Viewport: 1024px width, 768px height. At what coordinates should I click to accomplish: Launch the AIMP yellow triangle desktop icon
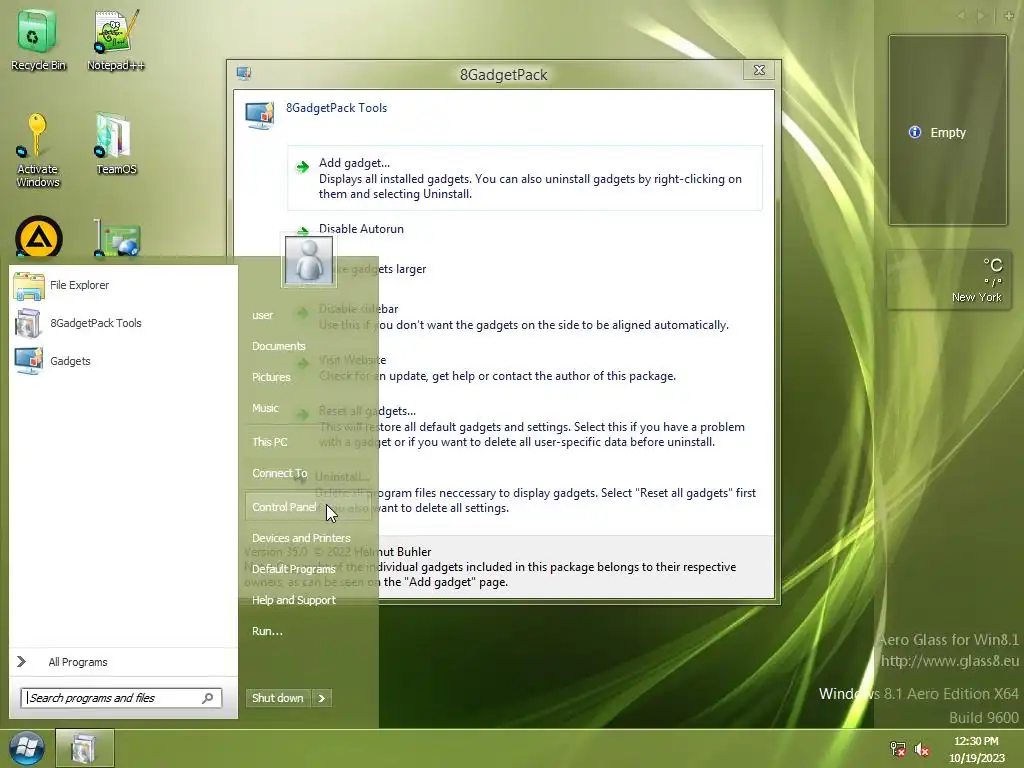(39, 237)
